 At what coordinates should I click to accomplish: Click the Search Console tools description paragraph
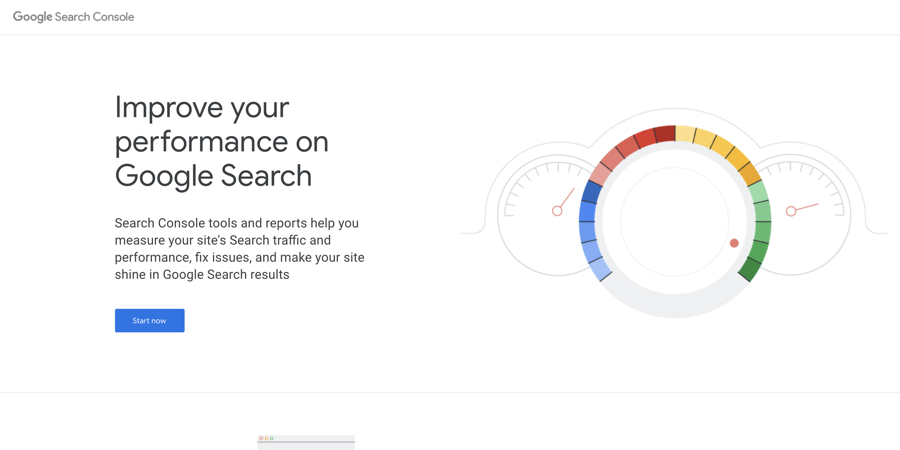coord(239,249)
